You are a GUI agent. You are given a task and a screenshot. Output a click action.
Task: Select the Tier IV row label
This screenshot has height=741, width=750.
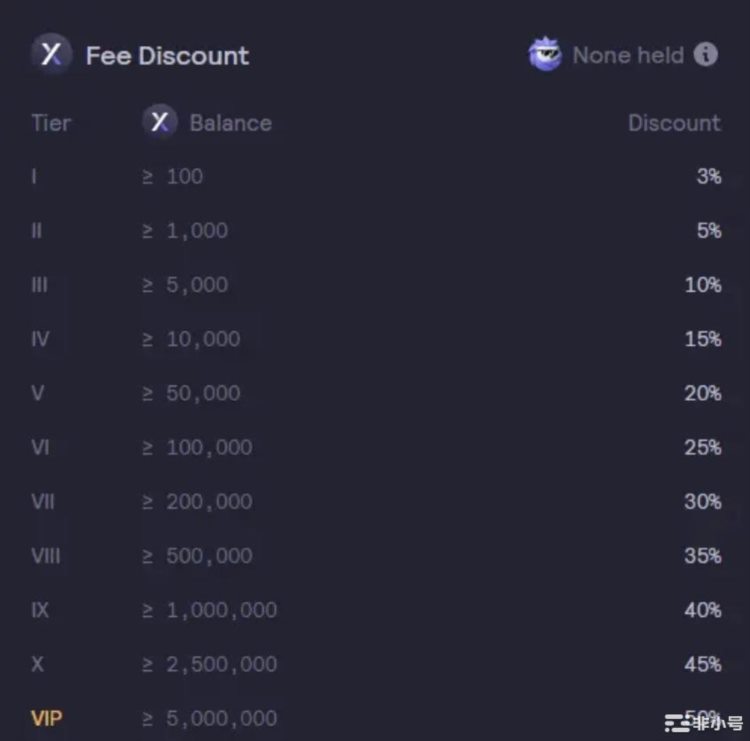pyautogui.click(x=40, y=339)
